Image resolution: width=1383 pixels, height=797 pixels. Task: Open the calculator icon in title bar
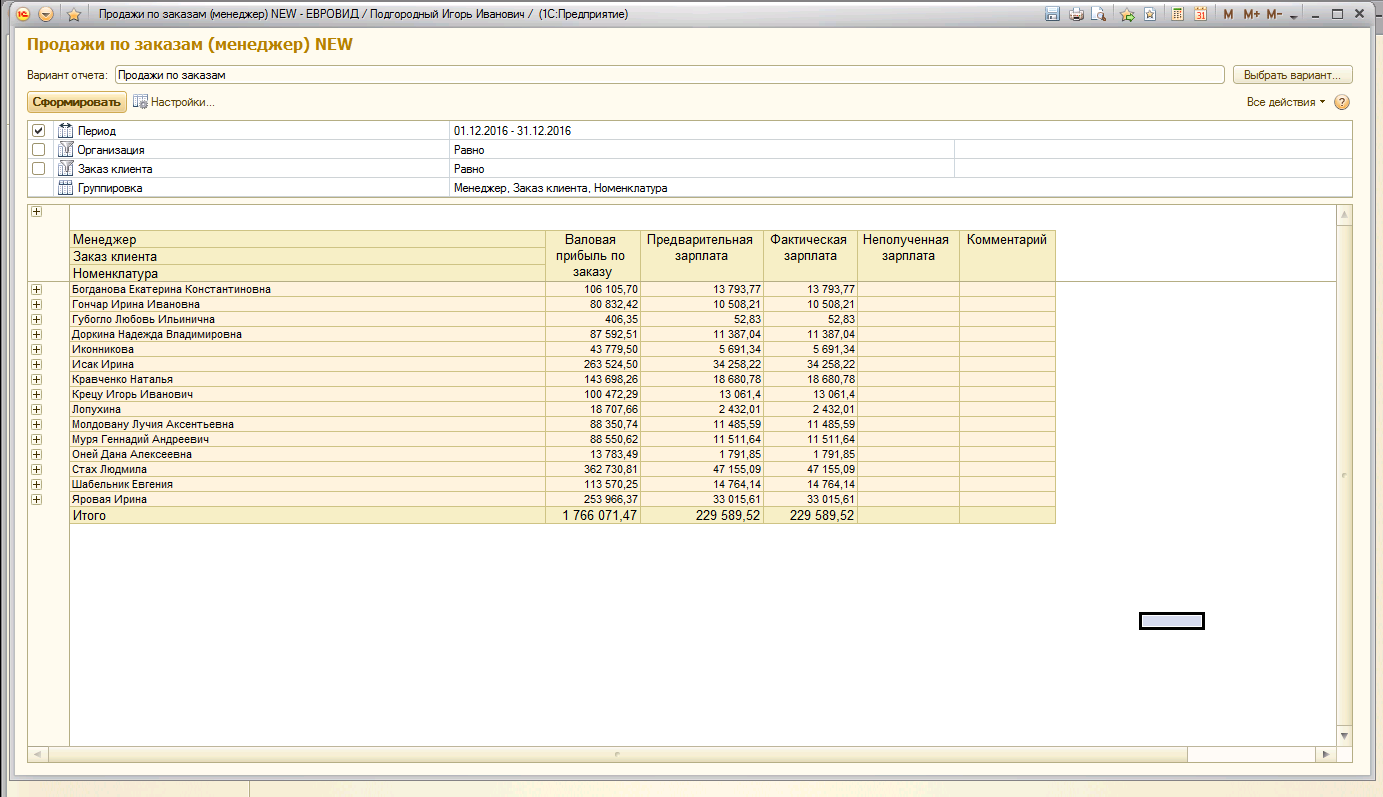(1178, 14)
